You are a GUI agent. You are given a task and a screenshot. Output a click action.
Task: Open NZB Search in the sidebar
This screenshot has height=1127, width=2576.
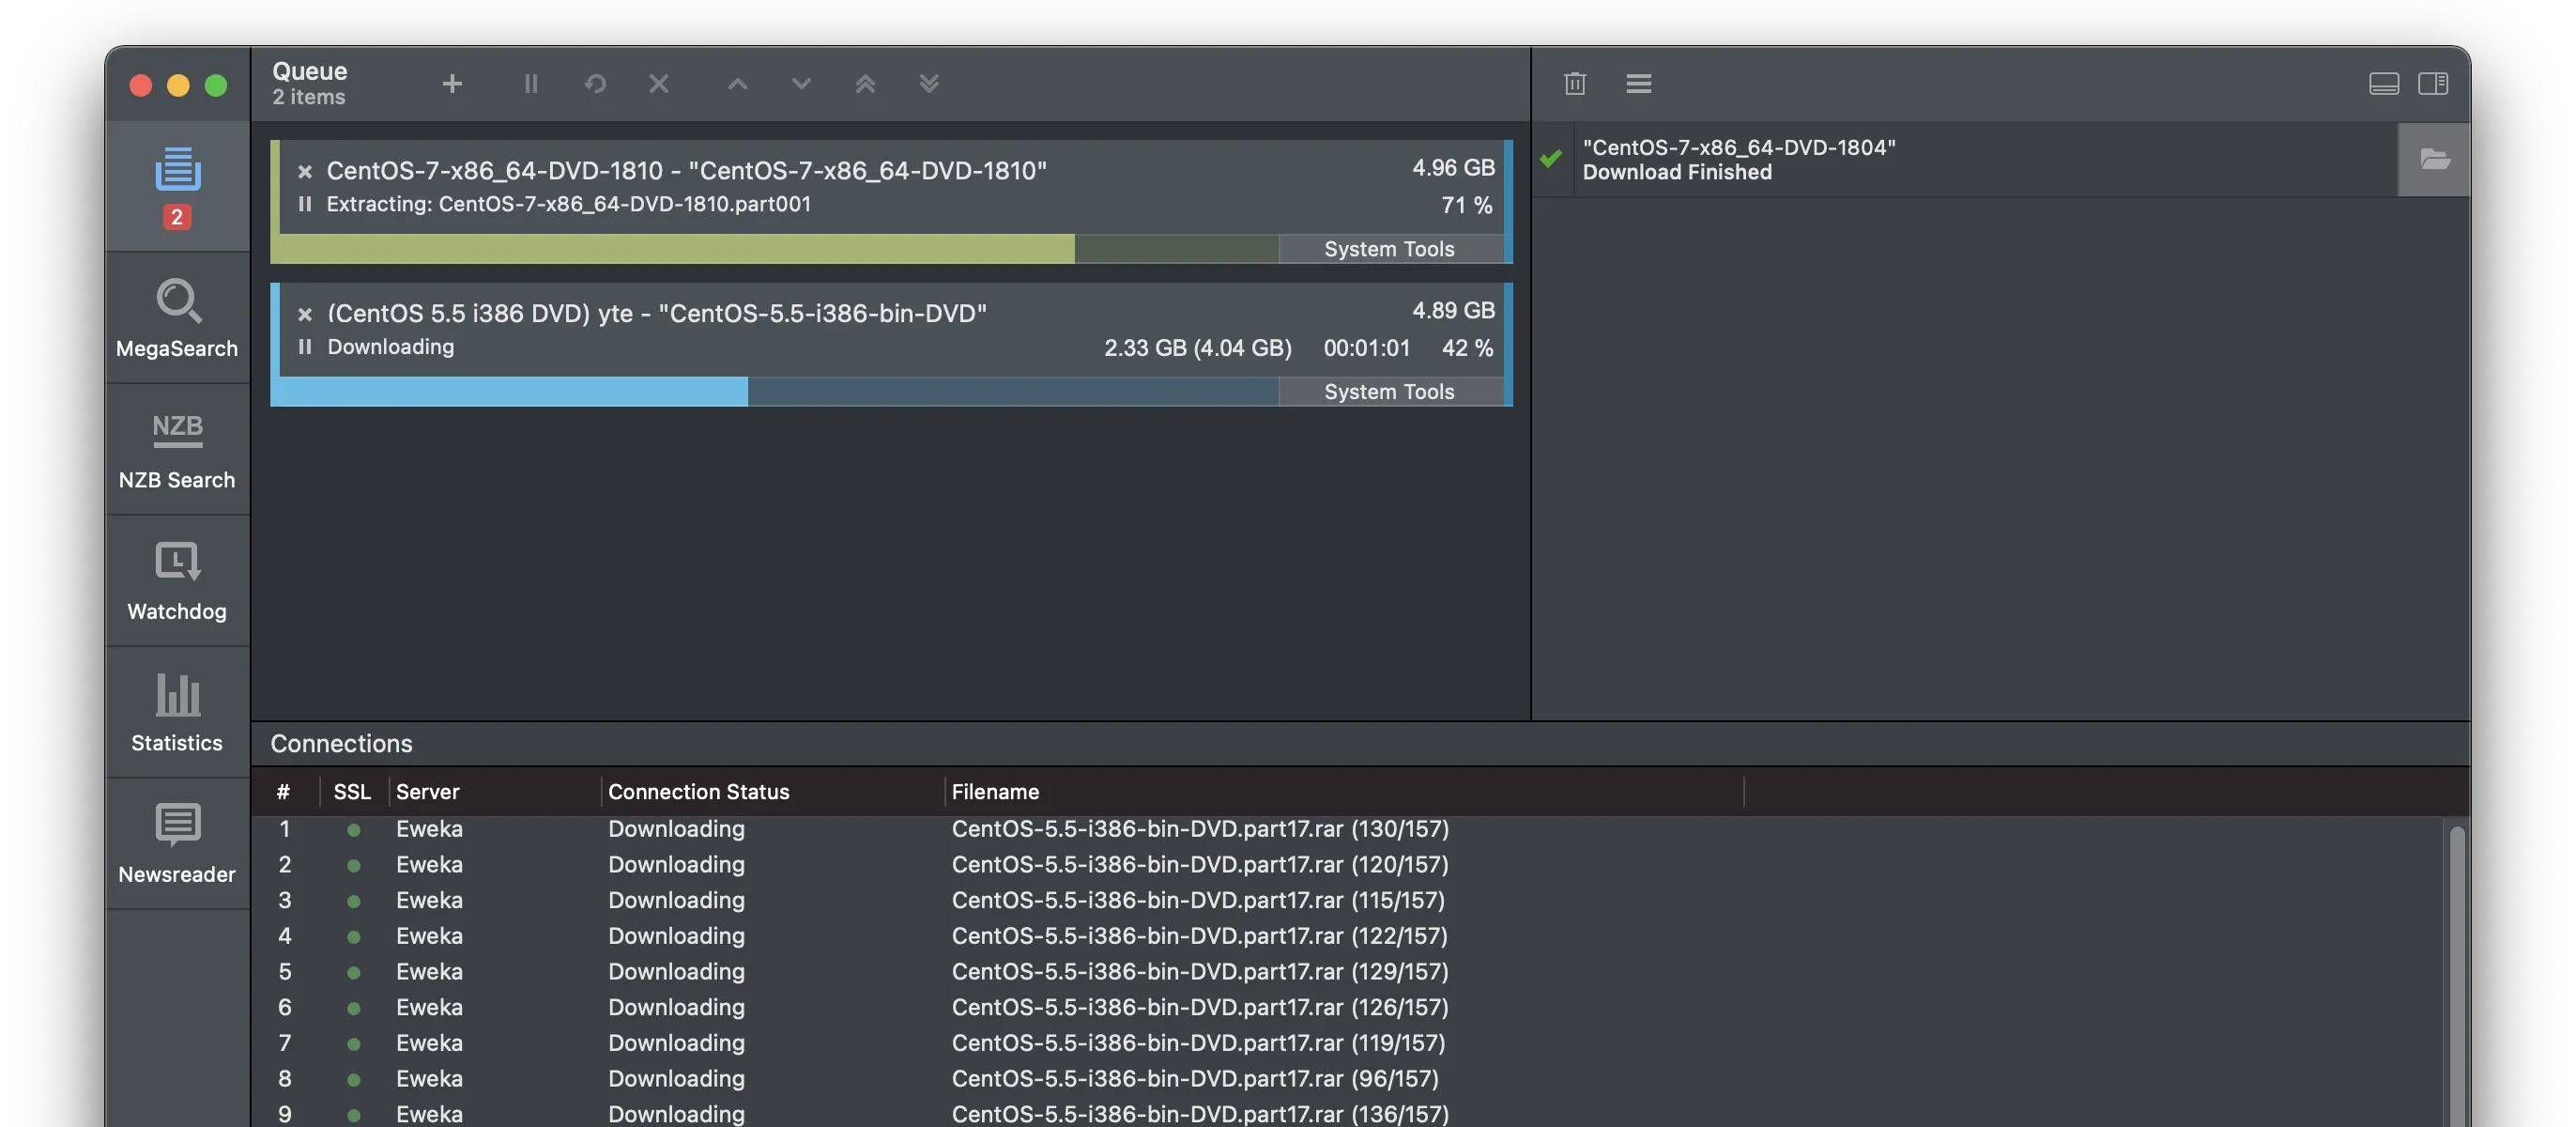[177, 449]
